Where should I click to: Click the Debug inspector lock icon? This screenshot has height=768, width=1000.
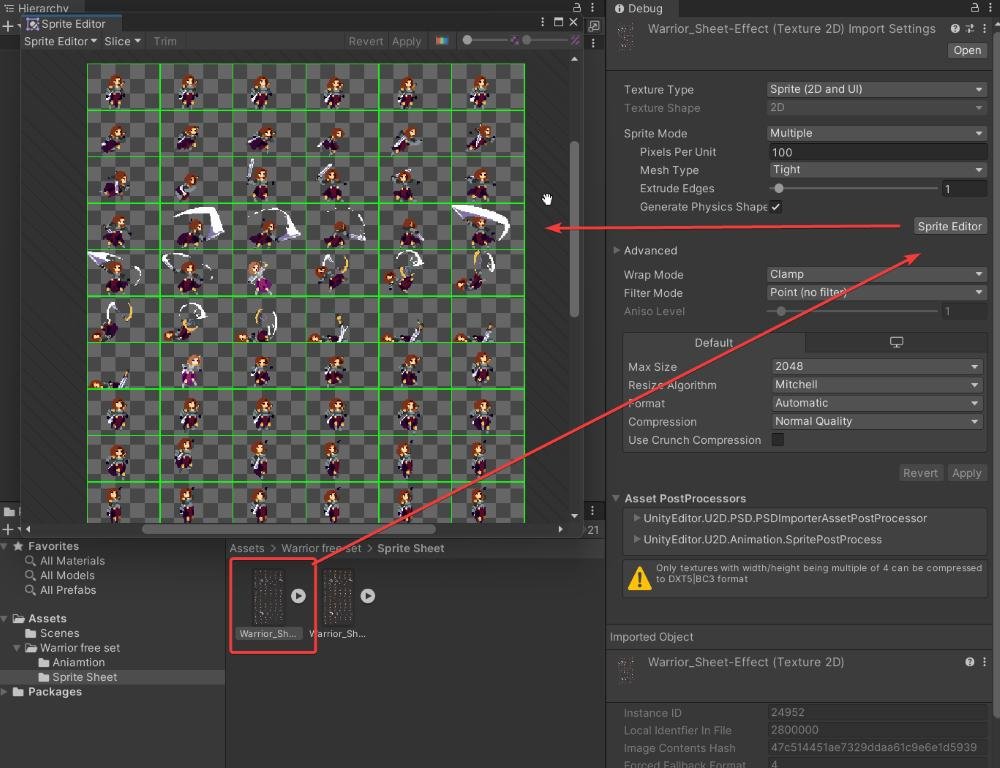pos(974,8)
